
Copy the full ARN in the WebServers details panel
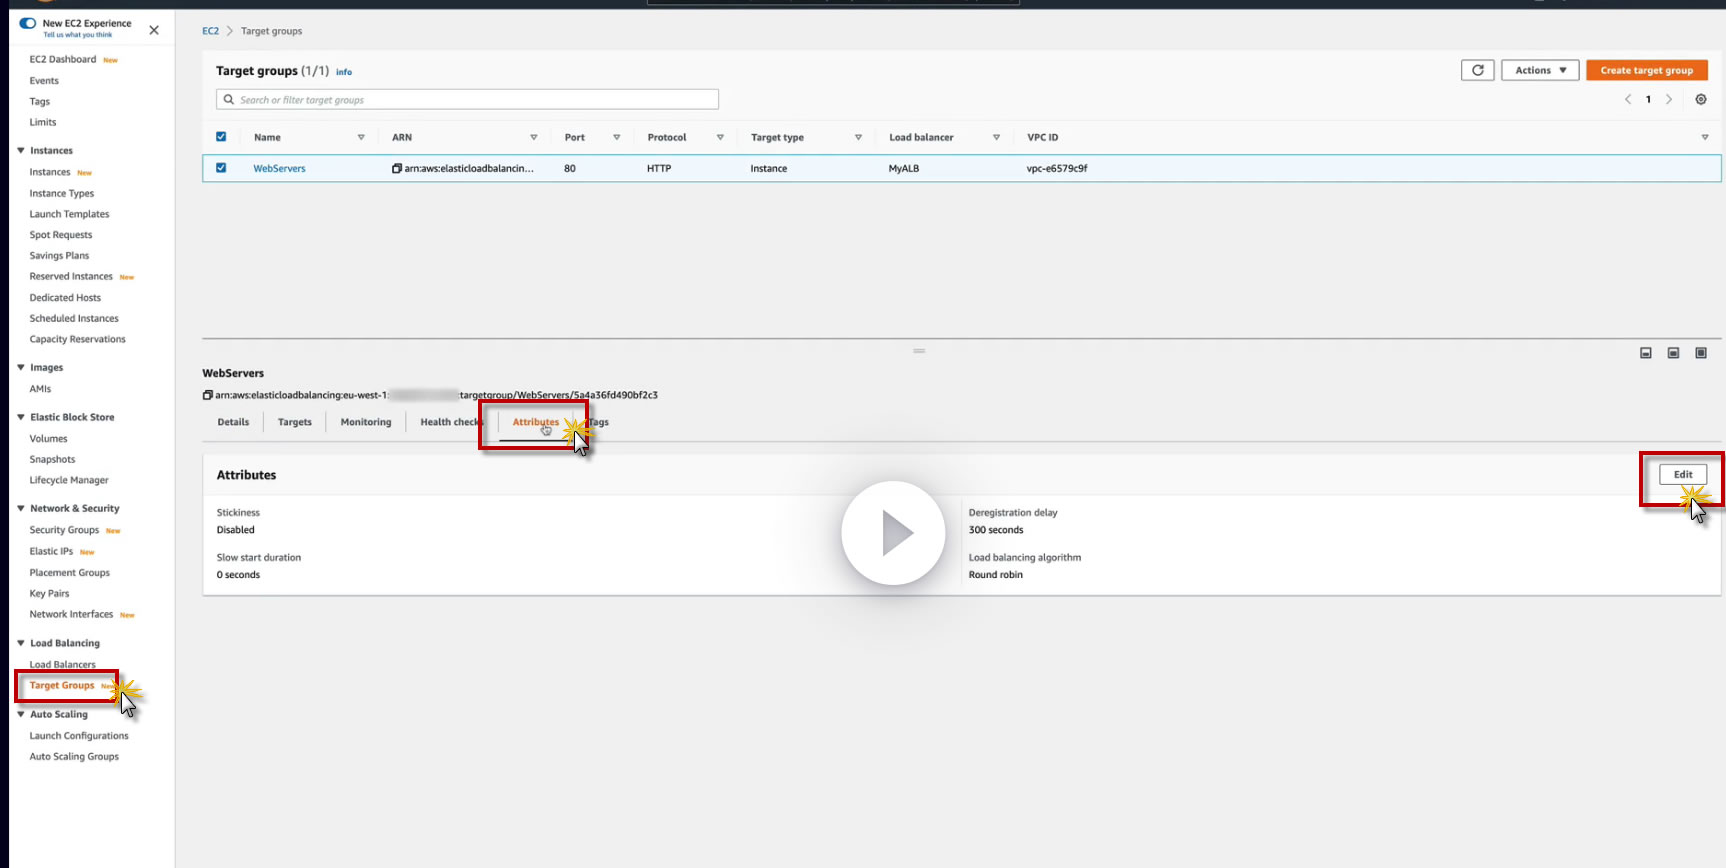208,395
